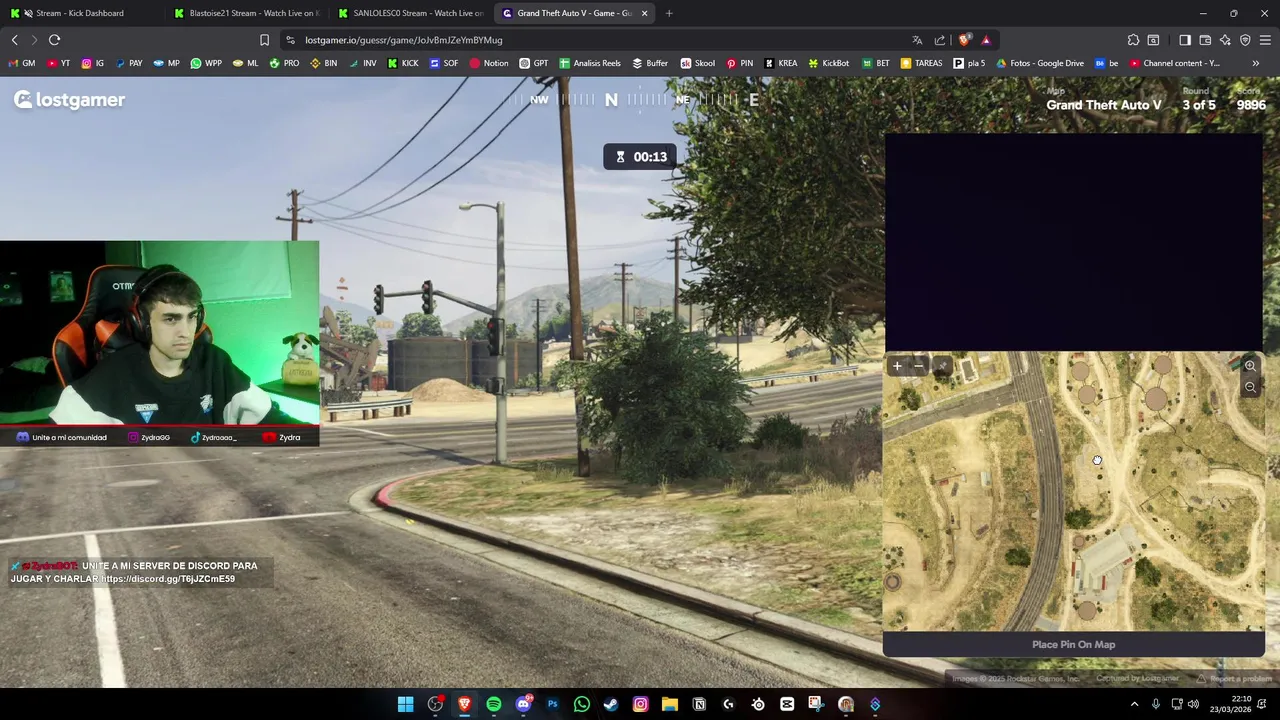
Task: Toggle the pin-map sticky icon
Action: (942, 366)
